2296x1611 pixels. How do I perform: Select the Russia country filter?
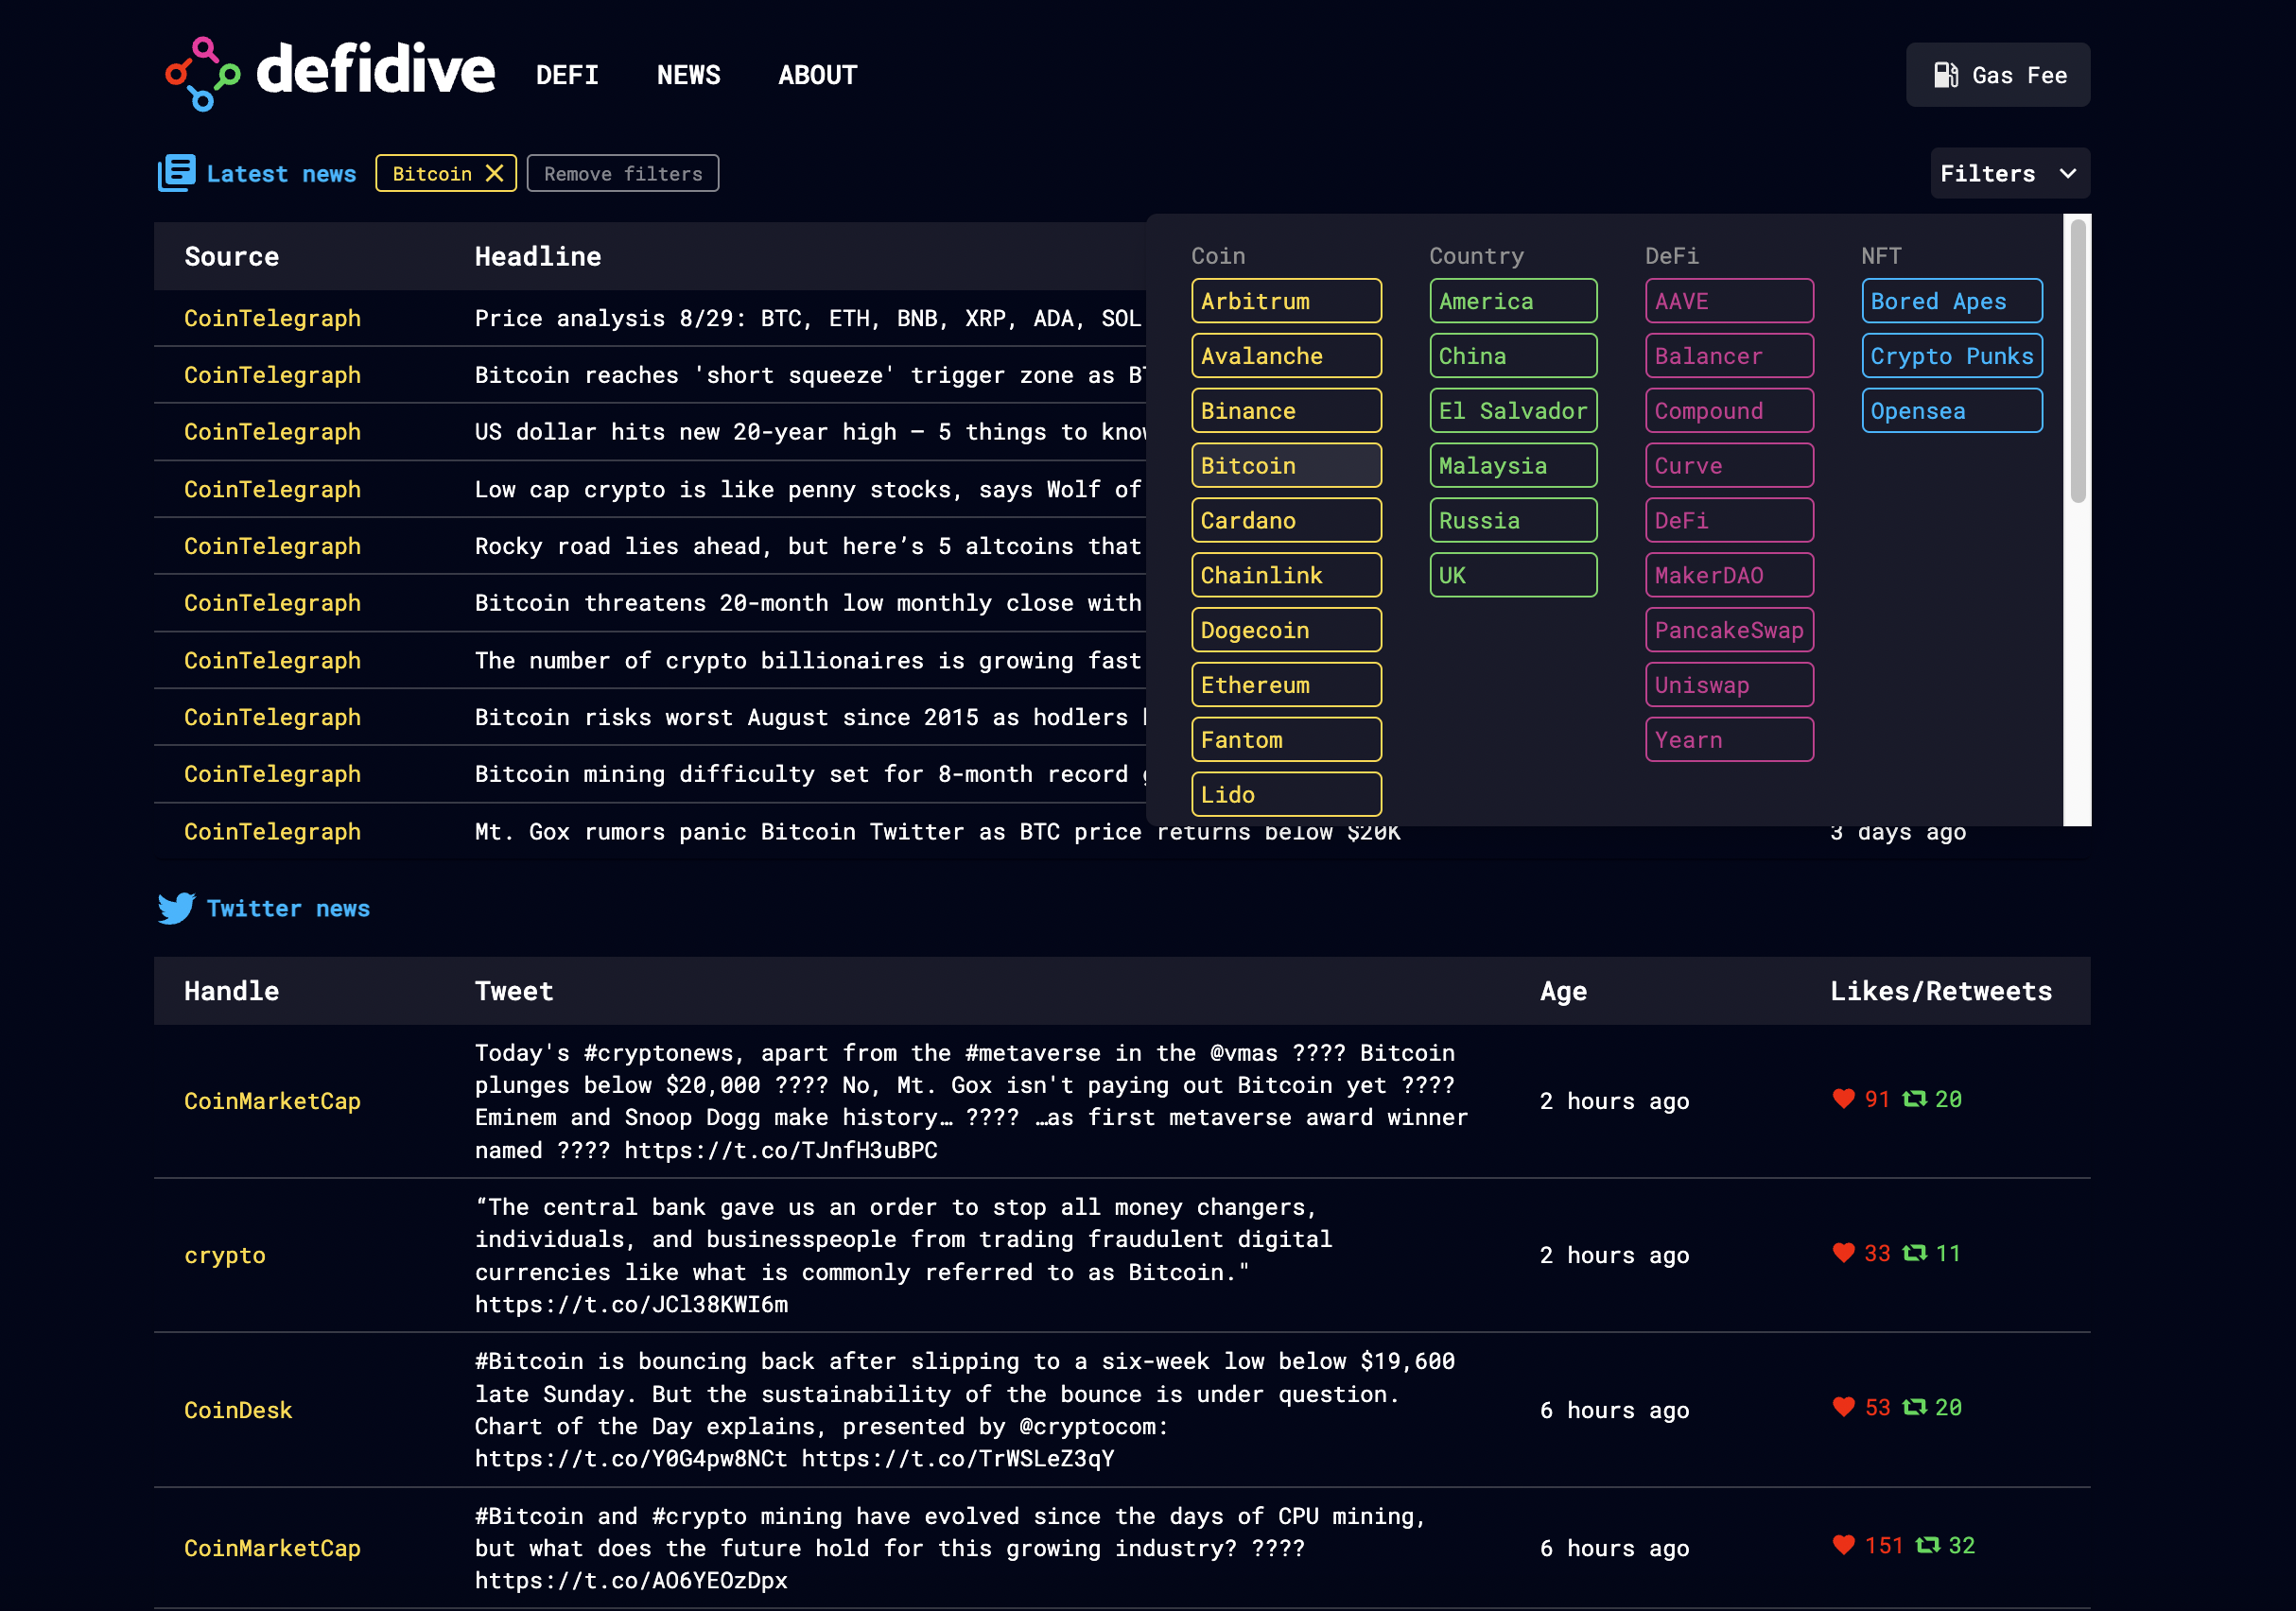[x=1513, y=520]
